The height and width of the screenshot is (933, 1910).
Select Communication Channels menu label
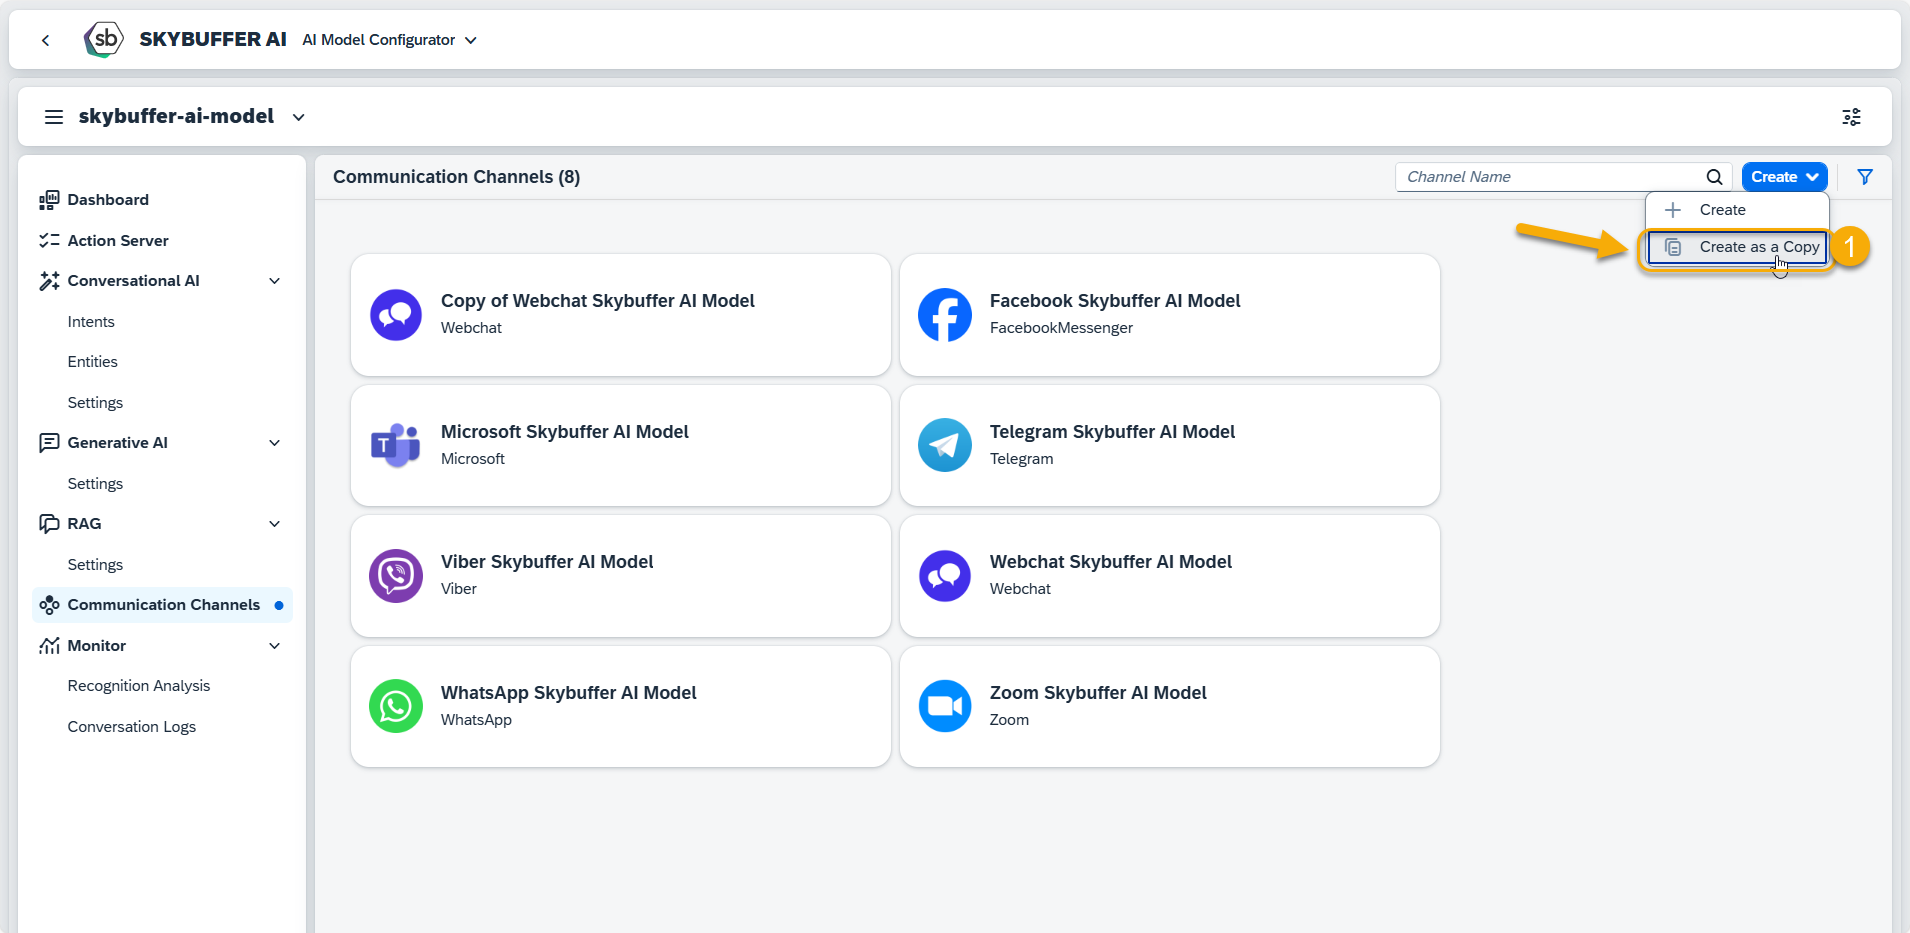(x=164, y=605)
